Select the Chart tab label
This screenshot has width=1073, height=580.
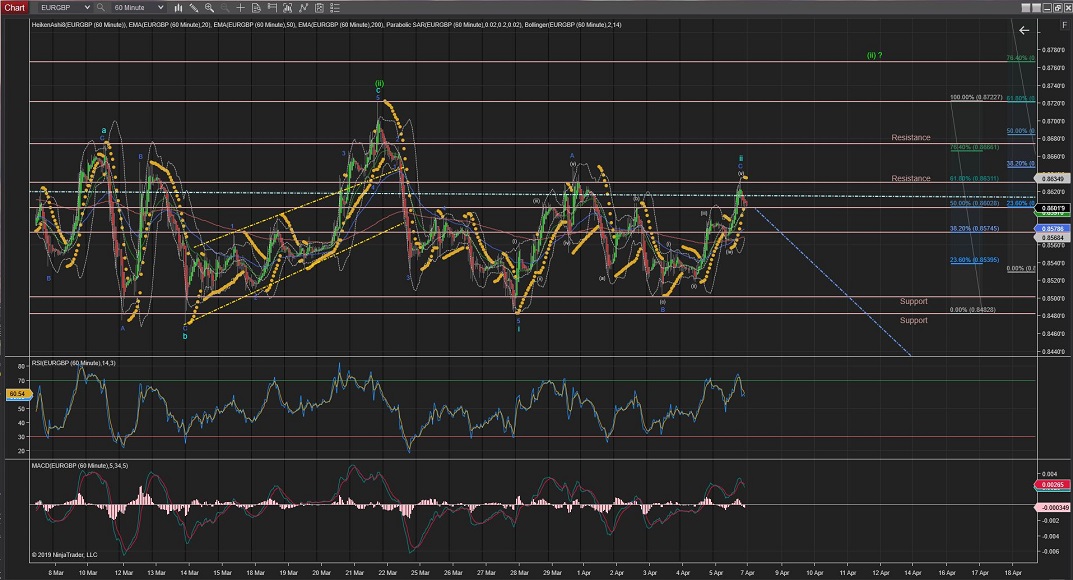[x=14, y=7]
